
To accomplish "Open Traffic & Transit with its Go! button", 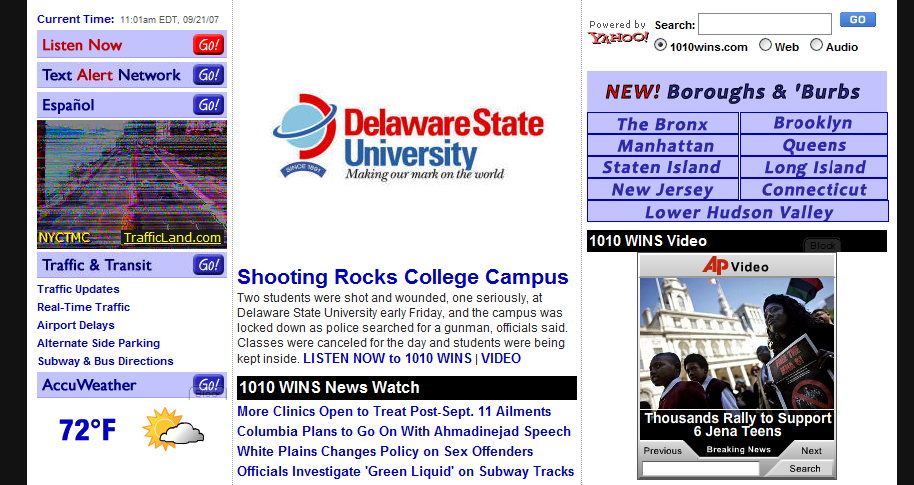I will [208, 265].
